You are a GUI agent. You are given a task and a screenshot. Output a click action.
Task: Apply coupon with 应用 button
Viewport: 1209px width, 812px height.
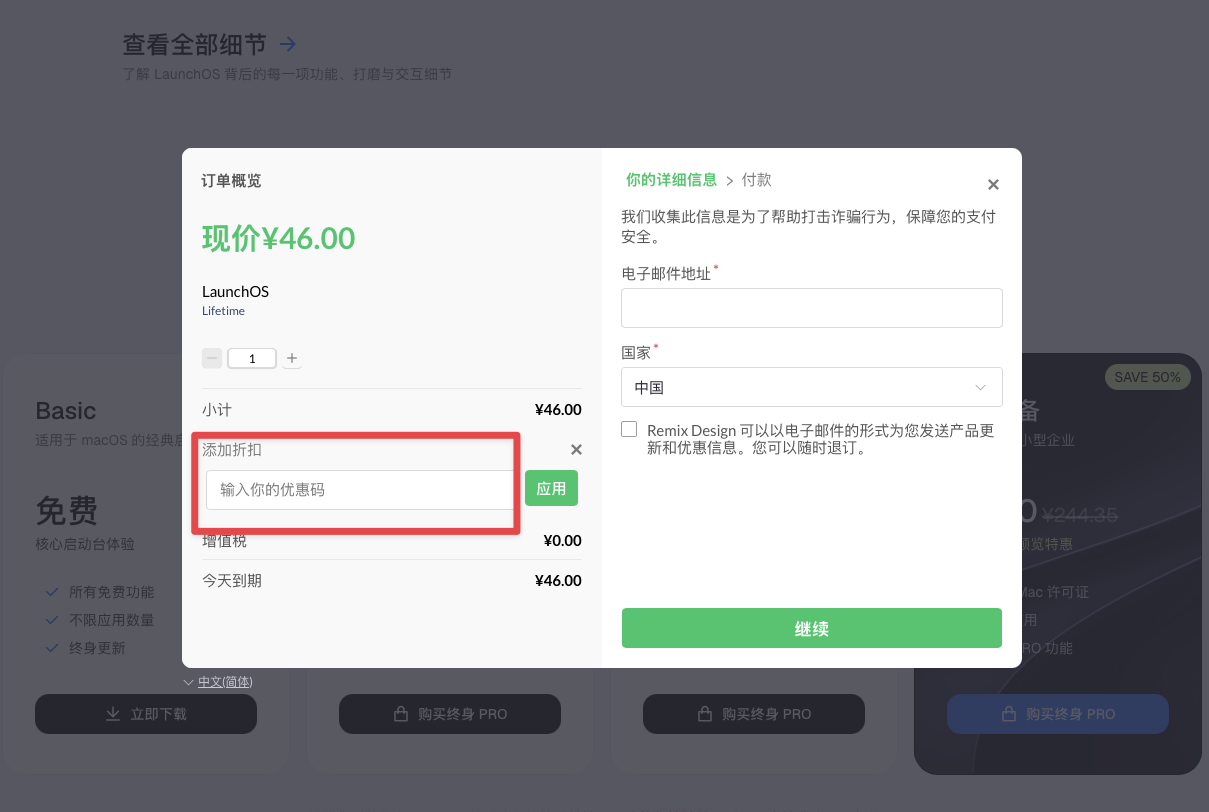click(x=551, y=488)
